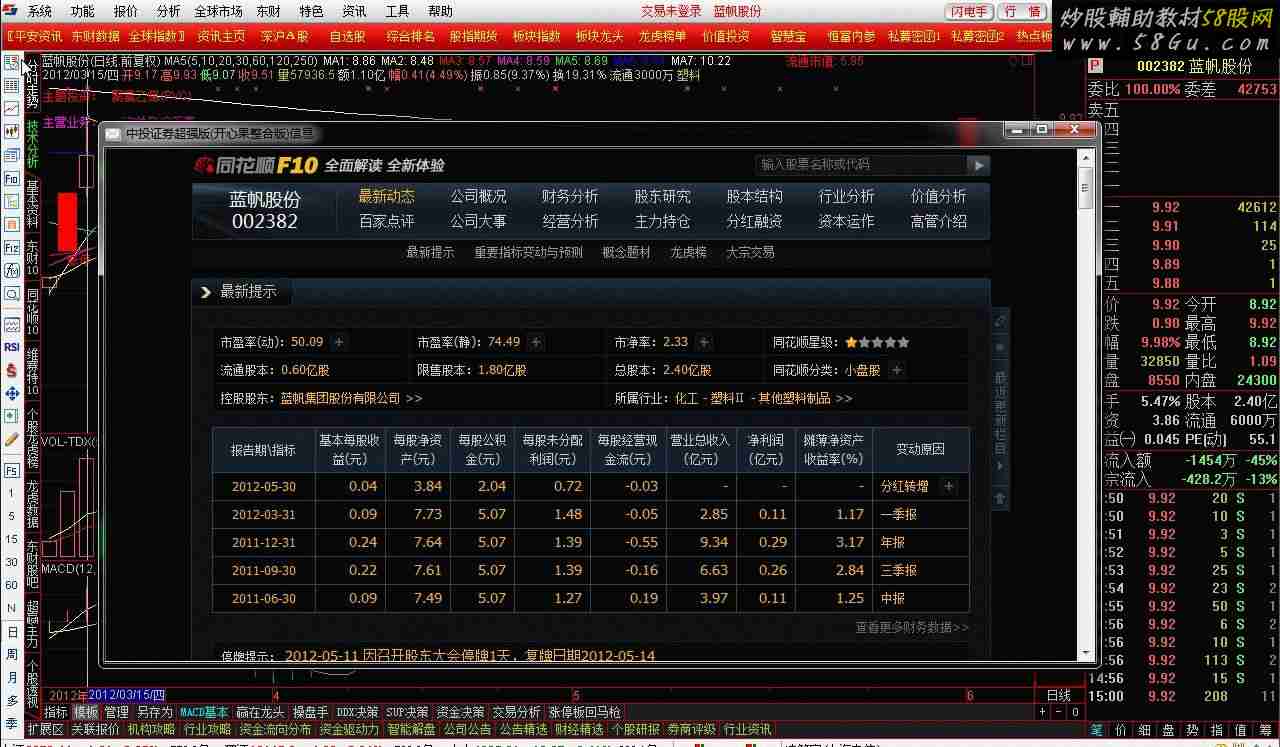Click the search arrow button in F10 box

[978, 165]
